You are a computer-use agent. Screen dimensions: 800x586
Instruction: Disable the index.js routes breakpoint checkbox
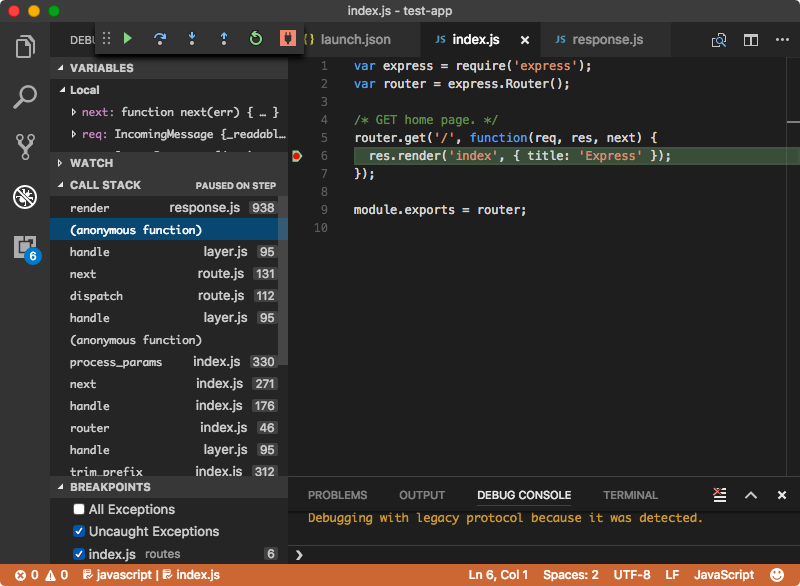coord(79,554)
